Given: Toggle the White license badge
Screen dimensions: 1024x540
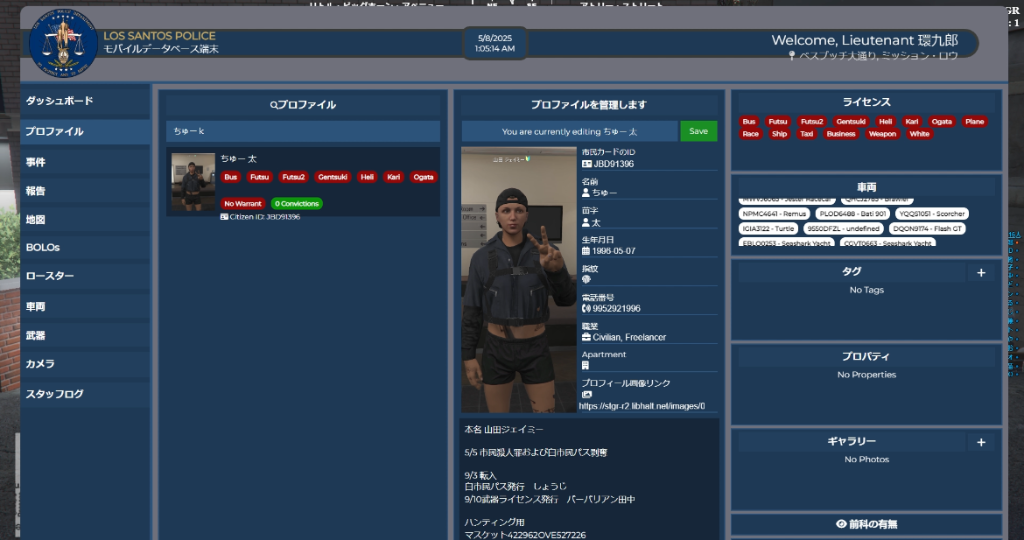Looking at the screenshot, I should [x=919, y=134].
